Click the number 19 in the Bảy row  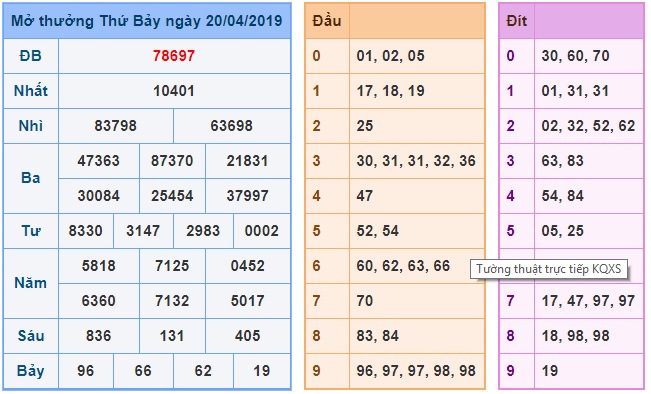pos(262,371)
